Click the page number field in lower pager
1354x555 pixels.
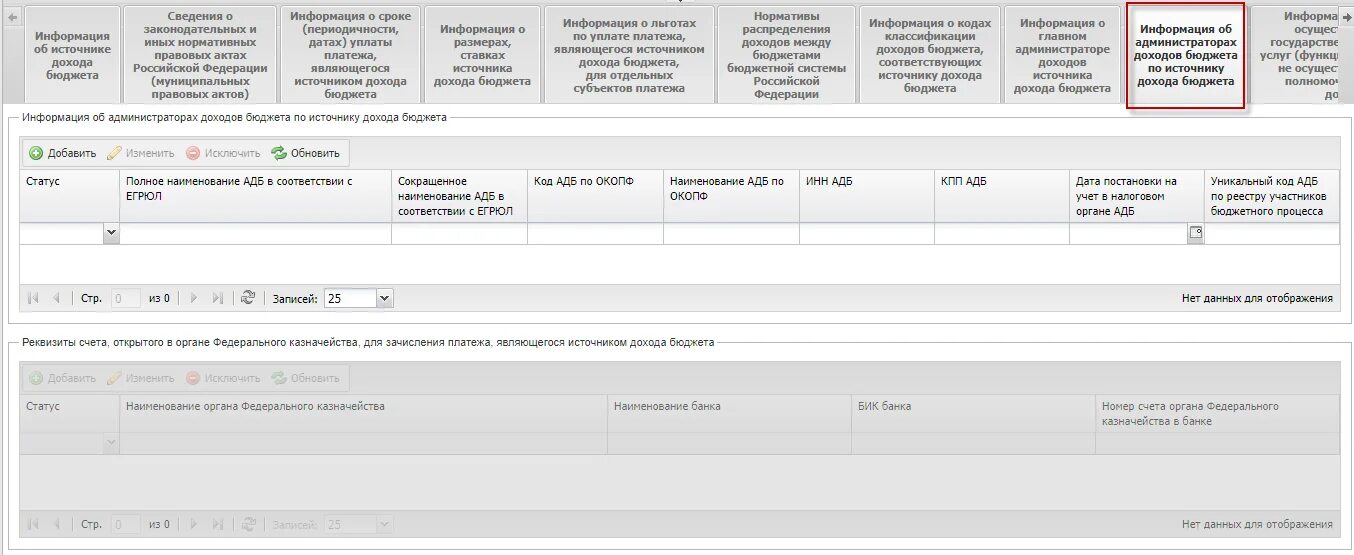127,524
